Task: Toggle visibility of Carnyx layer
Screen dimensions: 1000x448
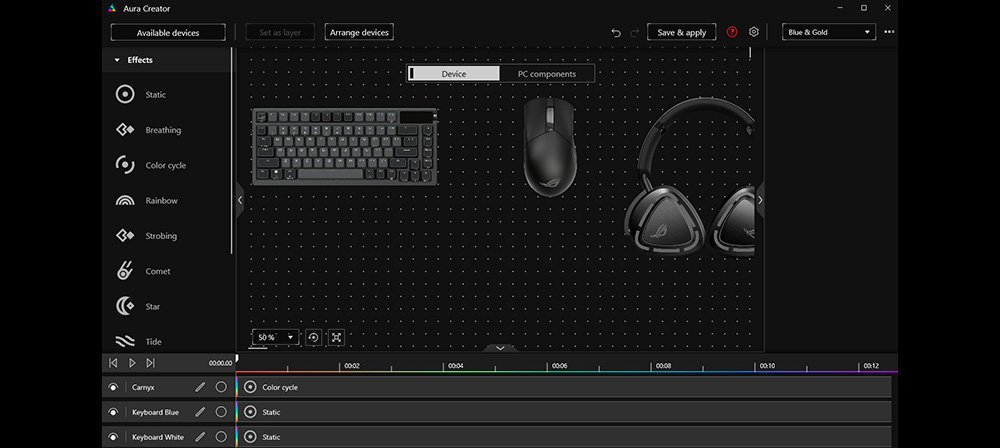Action: (113, 387)
